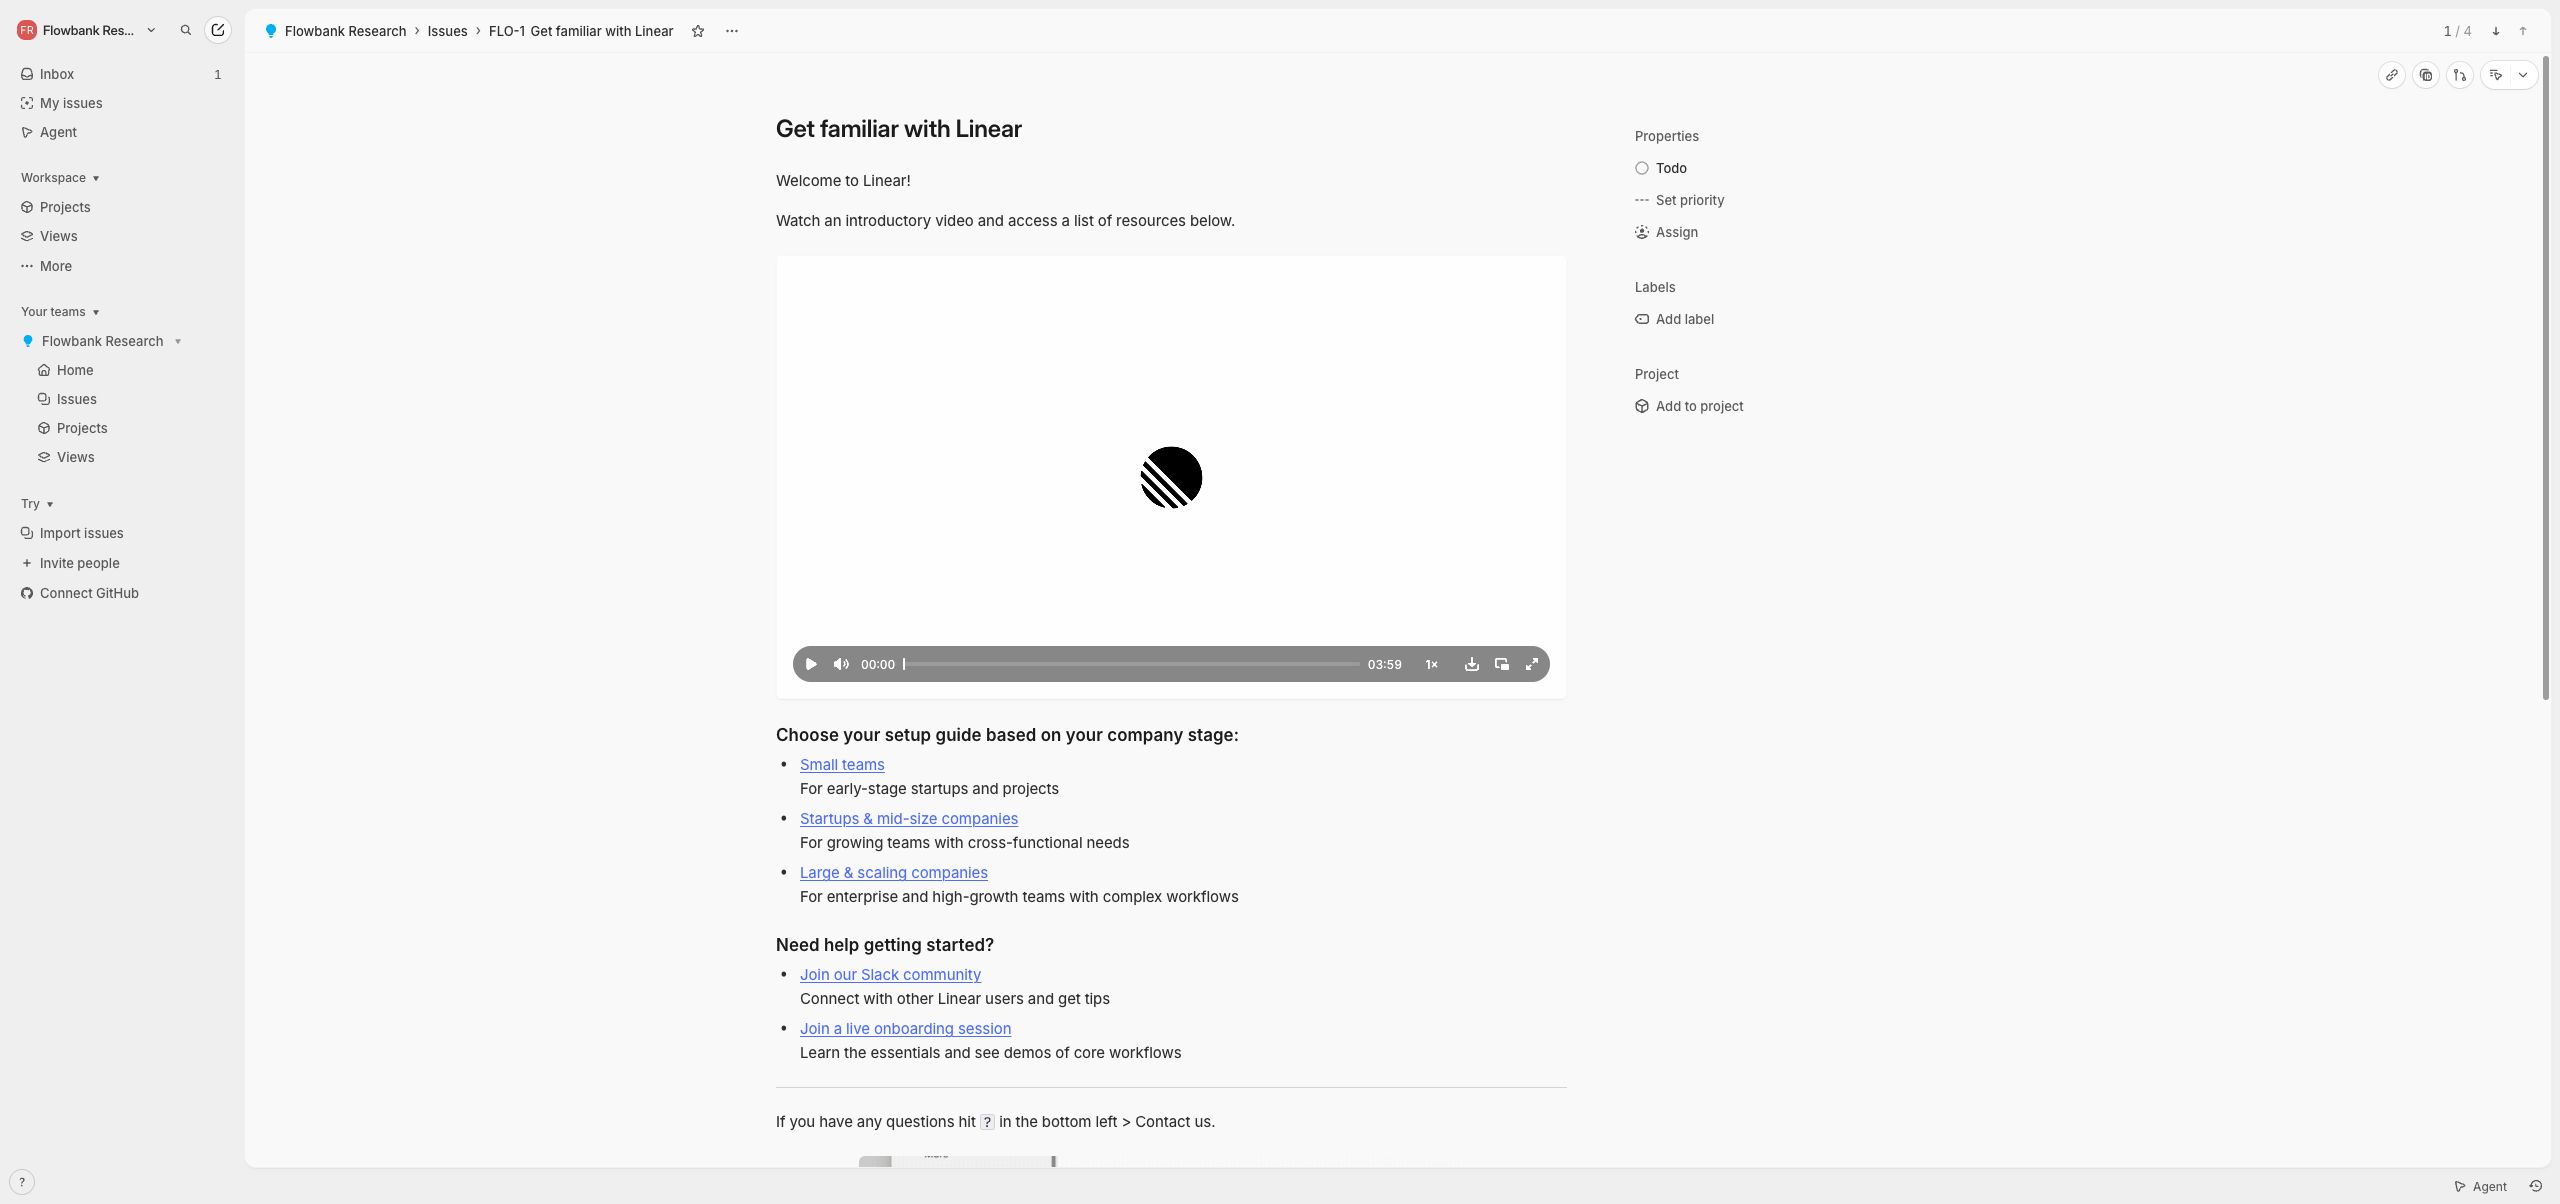The width and height of the screenshot is (2560, 1204).
Task: Click the agent delegate split-button icon
Action: click(2496, 75)
